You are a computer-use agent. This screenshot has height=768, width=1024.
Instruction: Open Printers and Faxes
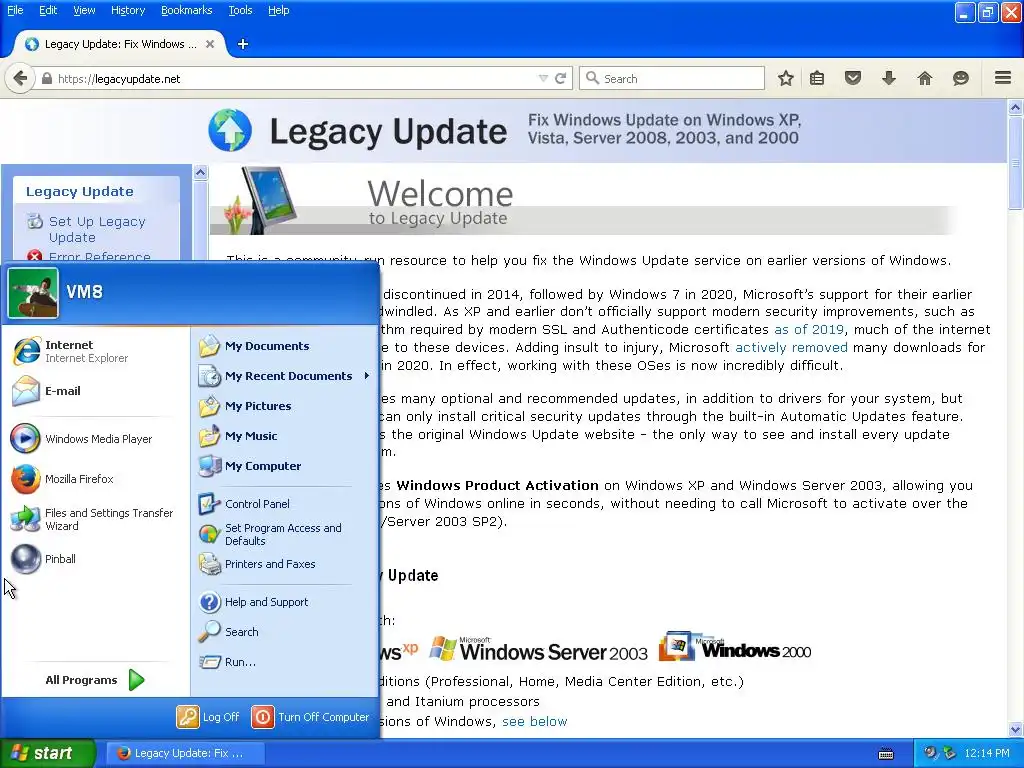click(x=285, y=564)
